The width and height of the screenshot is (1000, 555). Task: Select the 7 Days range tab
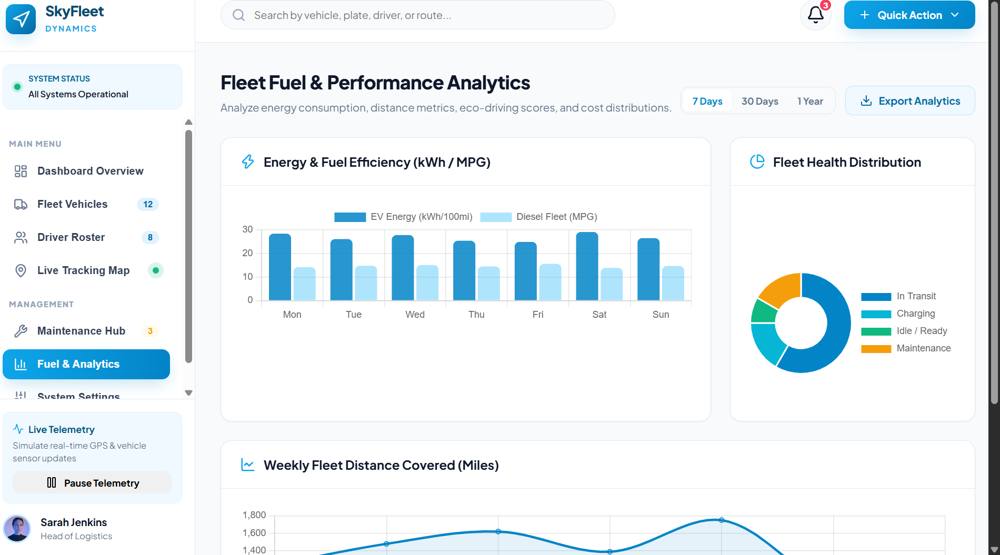click(707, 101)
